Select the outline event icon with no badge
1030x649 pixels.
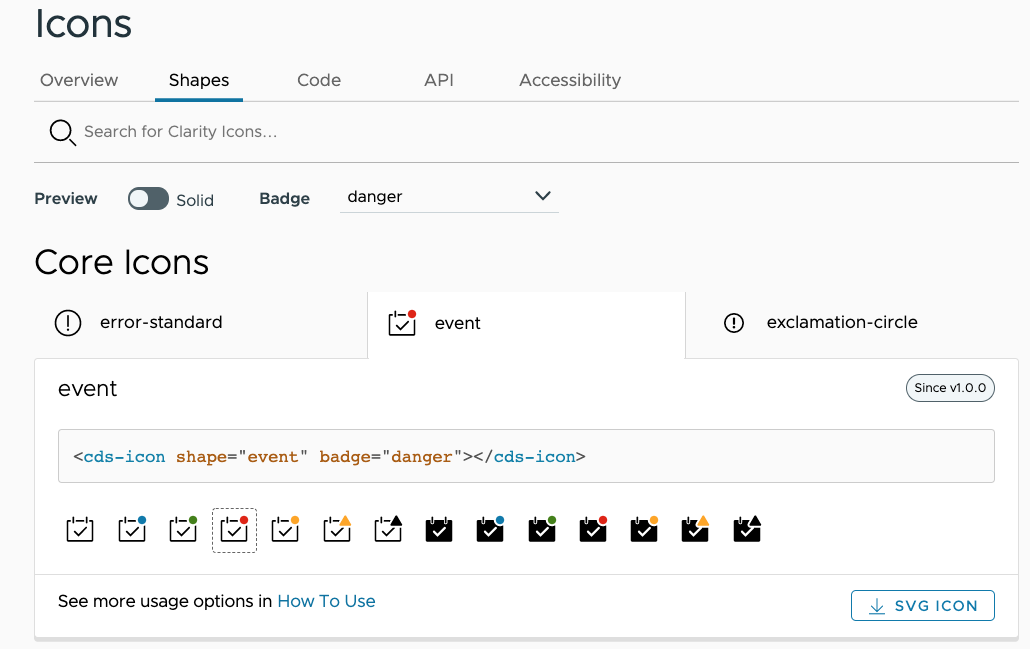80,529
